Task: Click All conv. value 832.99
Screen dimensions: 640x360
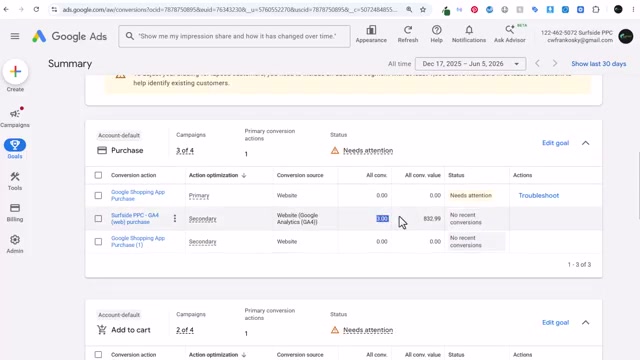Action: pos(432,219)
